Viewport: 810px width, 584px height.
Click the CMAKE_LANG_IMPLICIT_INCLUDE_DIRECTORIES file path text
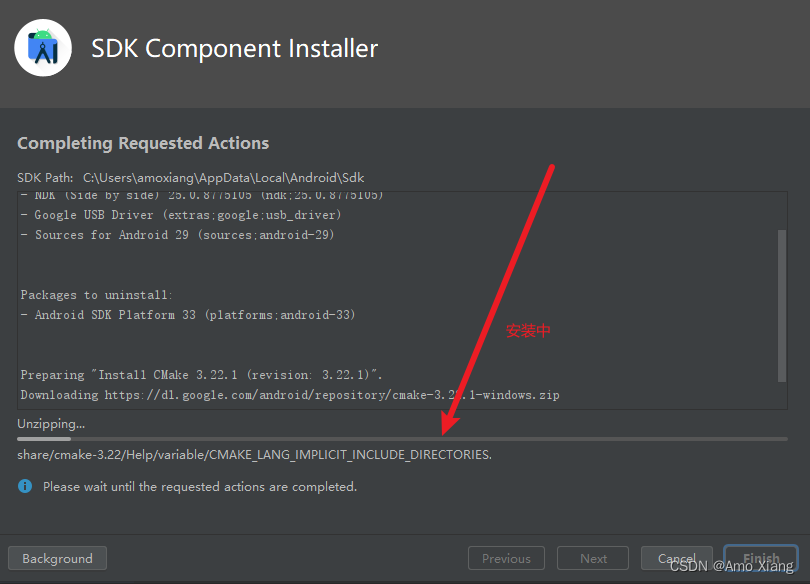click(x=254, y=455)
